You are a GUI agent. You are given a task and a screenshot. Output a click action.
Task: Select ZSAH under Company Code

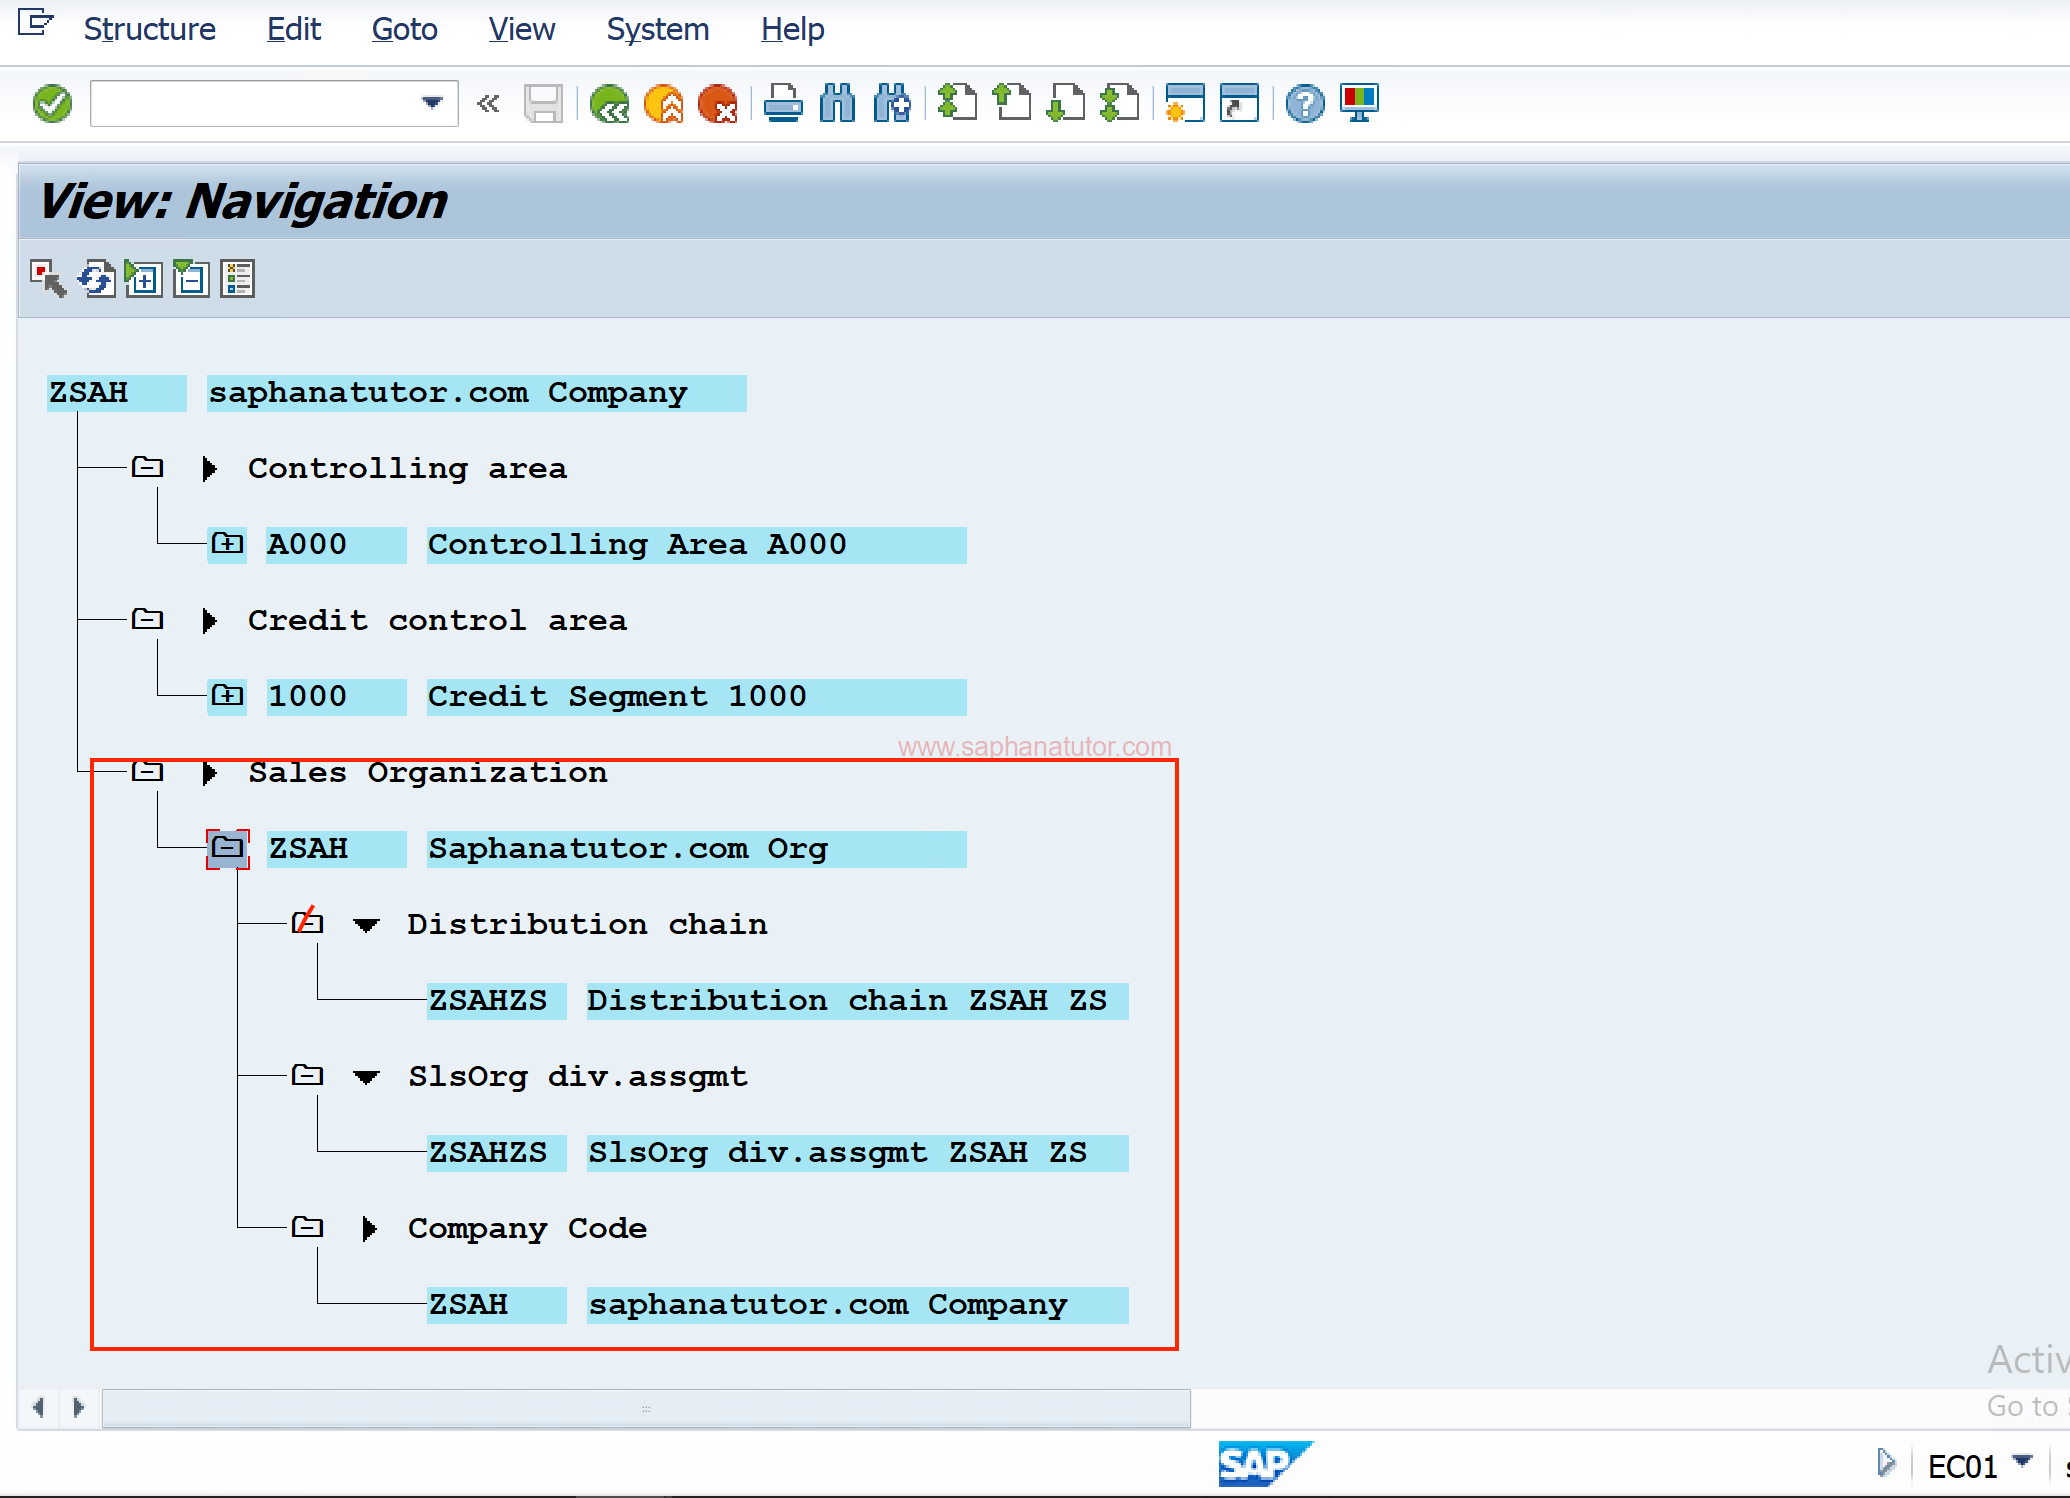click(496, 1305)
